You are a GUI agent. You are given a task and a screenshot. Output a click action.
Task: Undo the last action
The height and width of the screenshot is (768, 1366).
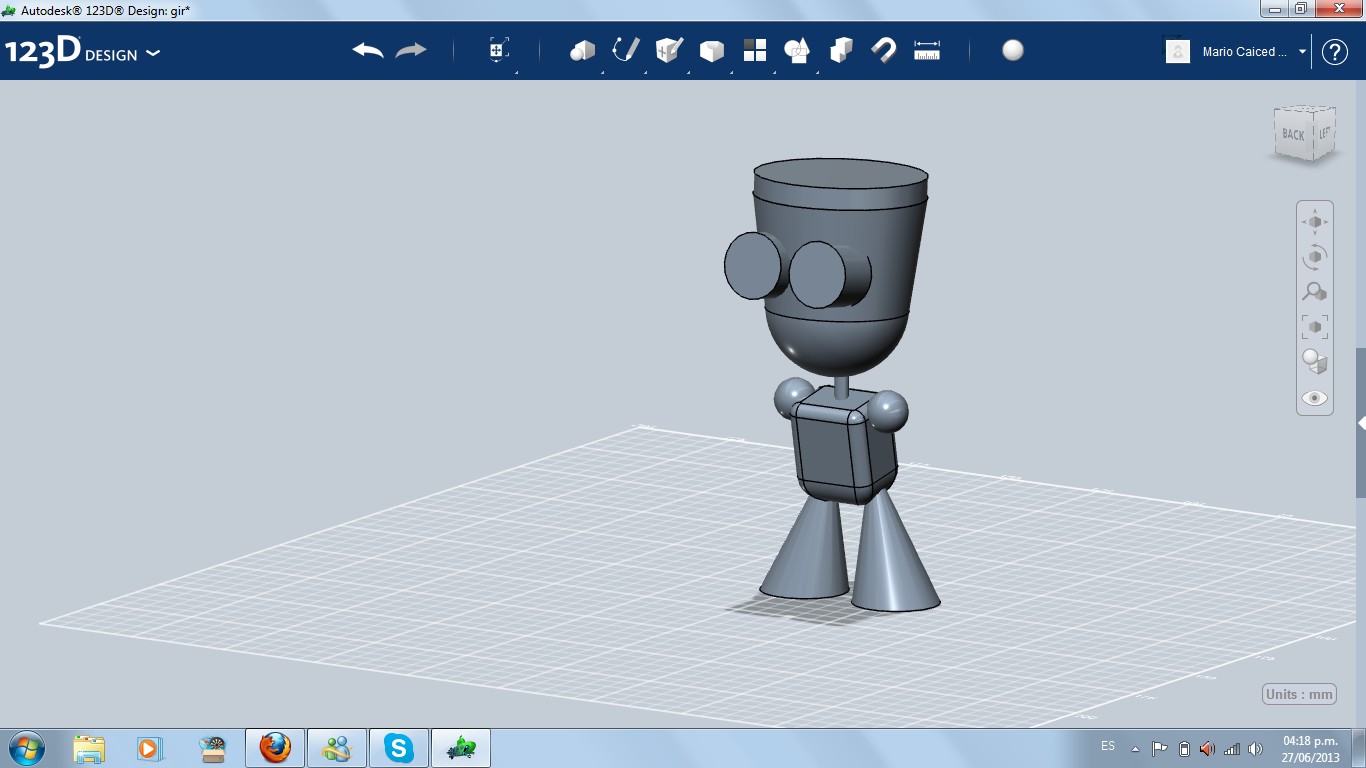[x=368, y=50]
